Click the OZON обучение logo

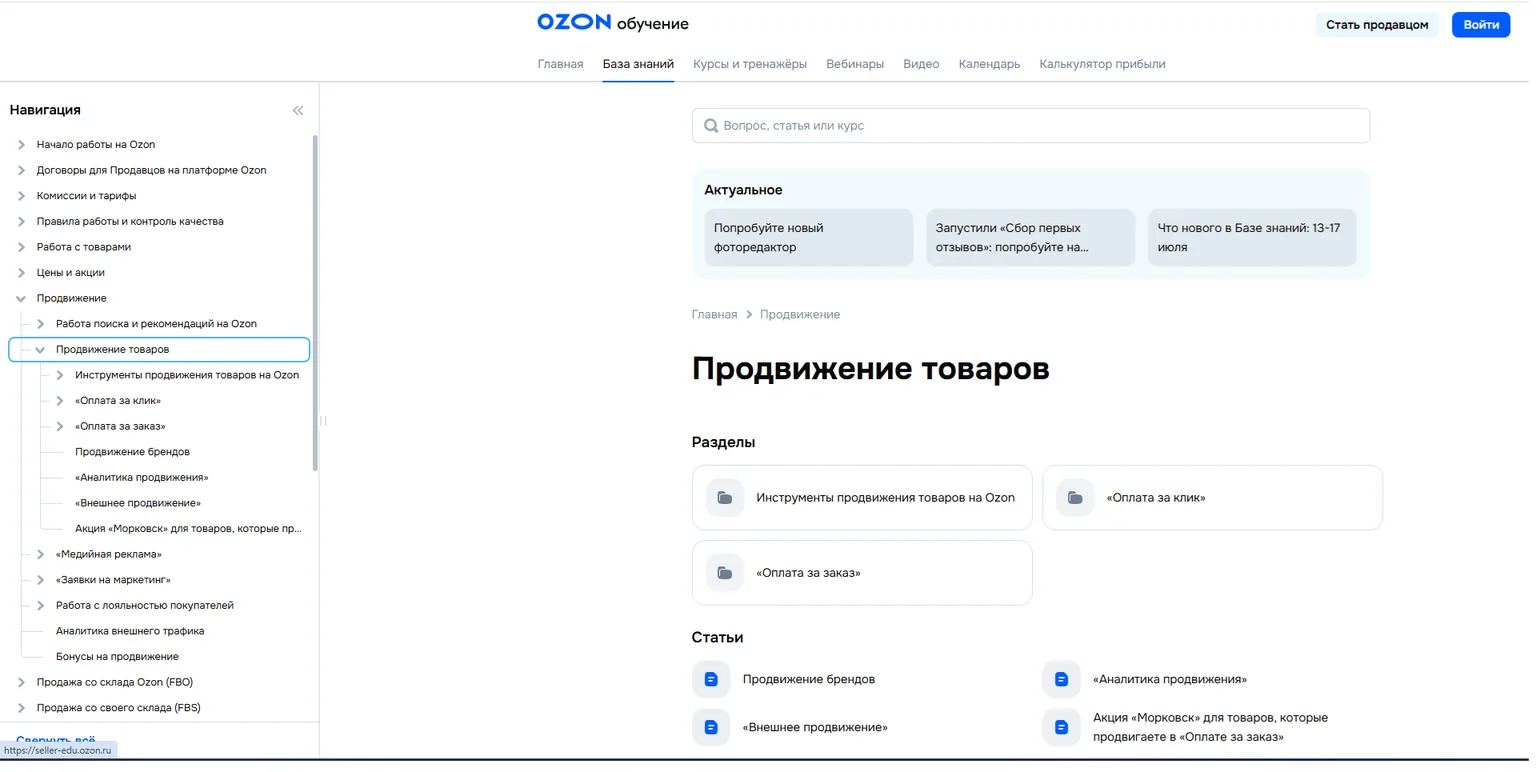613,23
